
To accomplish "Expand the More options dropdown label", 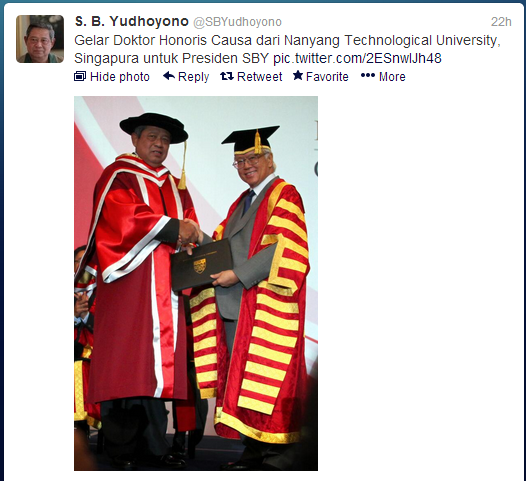I will (x=392, y=77).
